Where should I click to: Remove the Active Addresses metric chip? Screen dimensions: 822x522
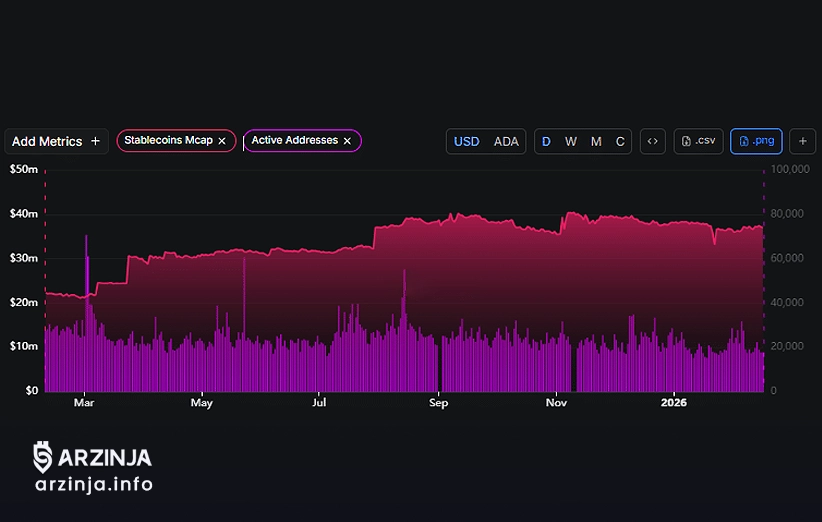point(347,141)
